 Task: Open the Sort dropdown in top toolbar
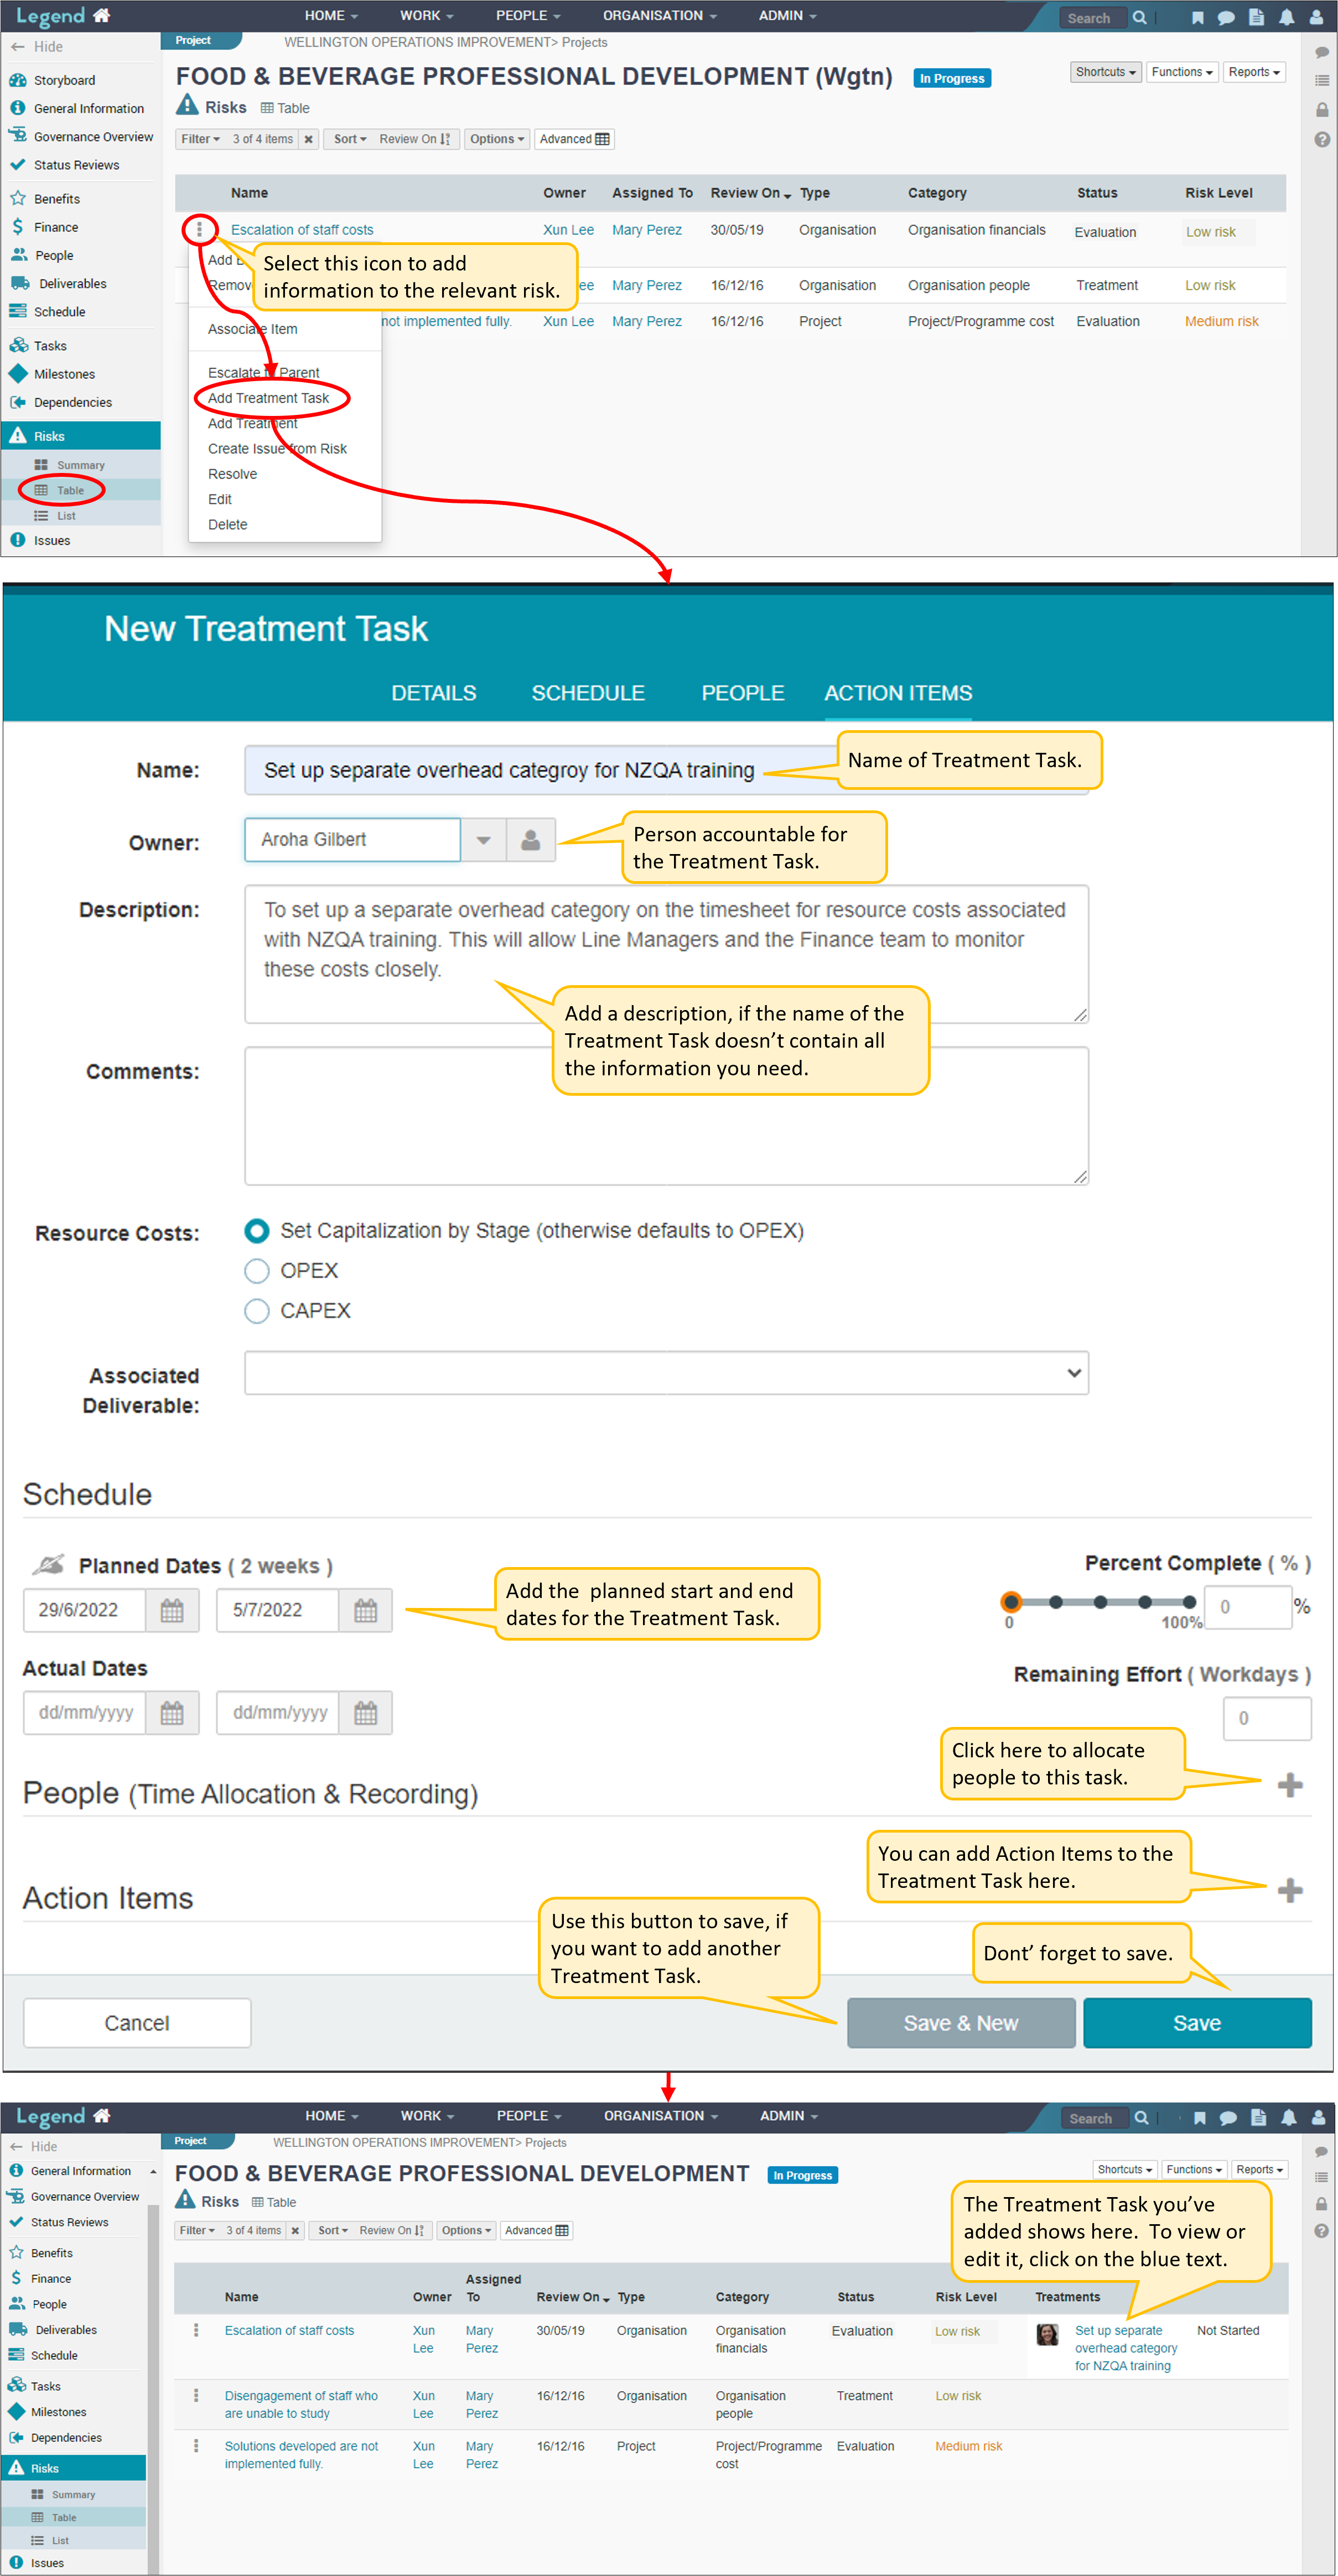pyautogui.click(x=350, y=139)
